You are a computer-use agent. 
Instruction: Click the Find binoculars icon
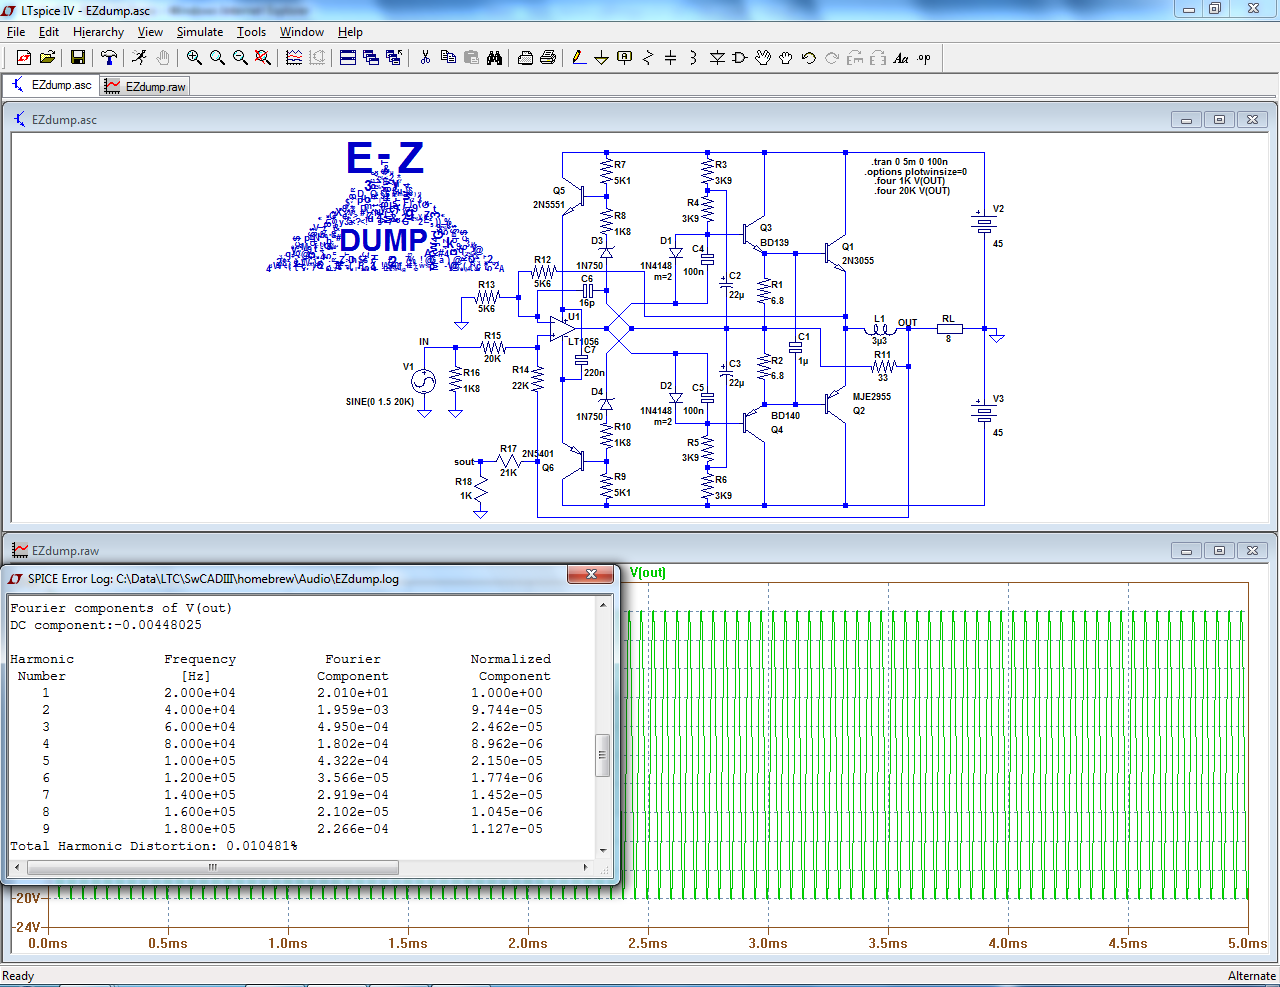click(x=494, y=58)
